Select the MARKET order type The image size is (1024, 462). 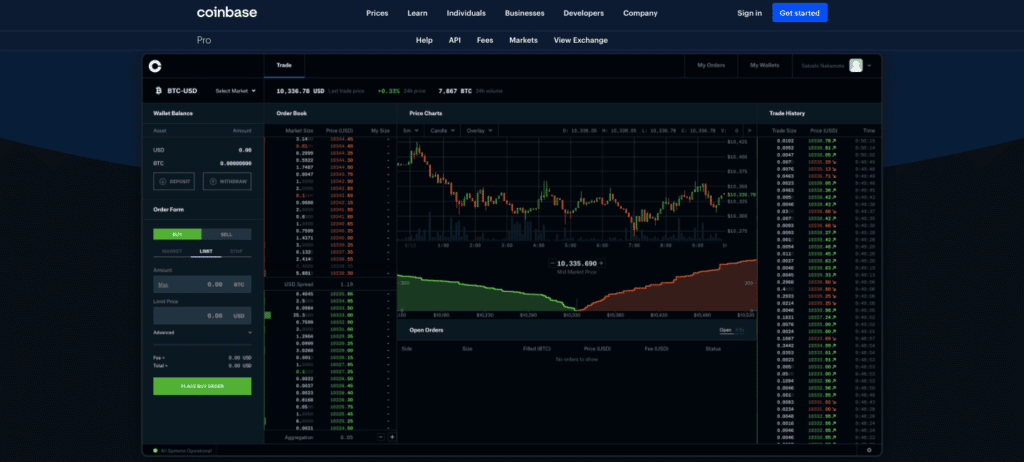[172, 251]
